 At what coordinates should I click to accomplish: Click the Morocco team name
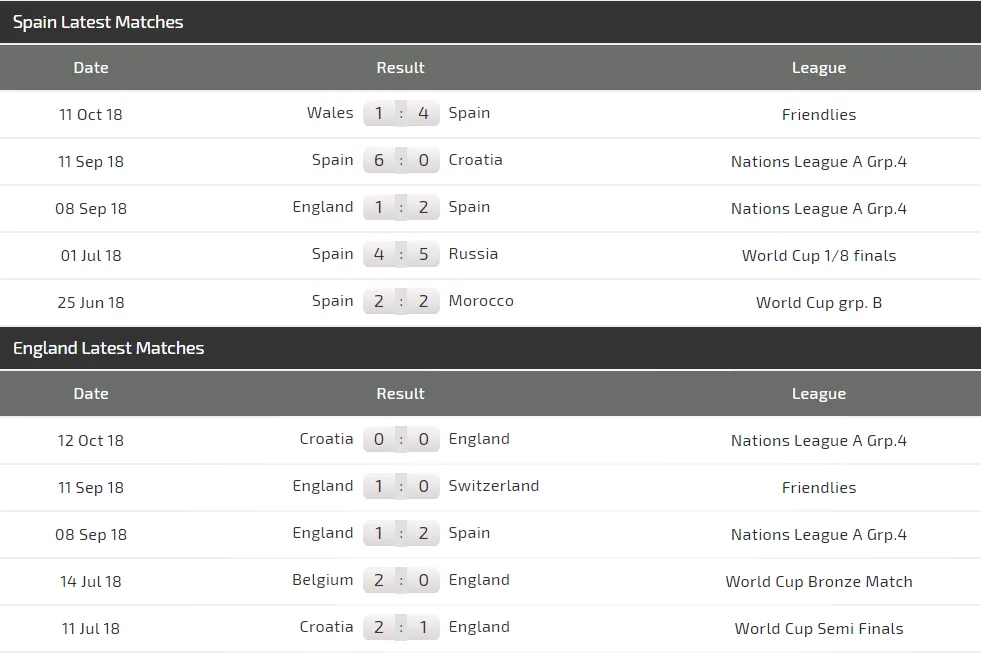481,301
